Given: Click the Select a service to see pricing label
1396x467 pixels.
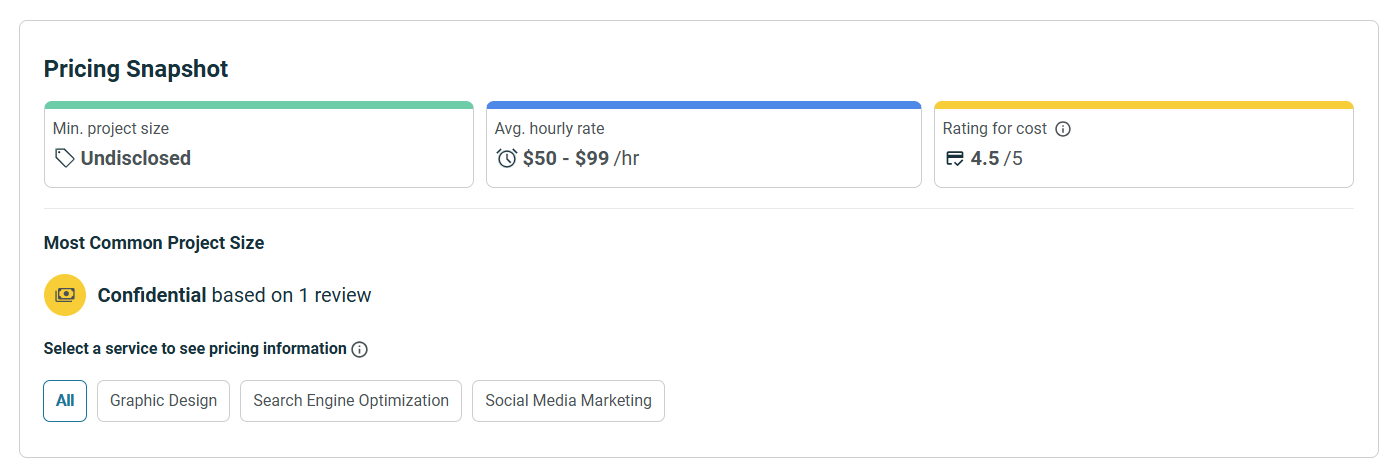Looking at the screenshot, I should click(195, 349).
